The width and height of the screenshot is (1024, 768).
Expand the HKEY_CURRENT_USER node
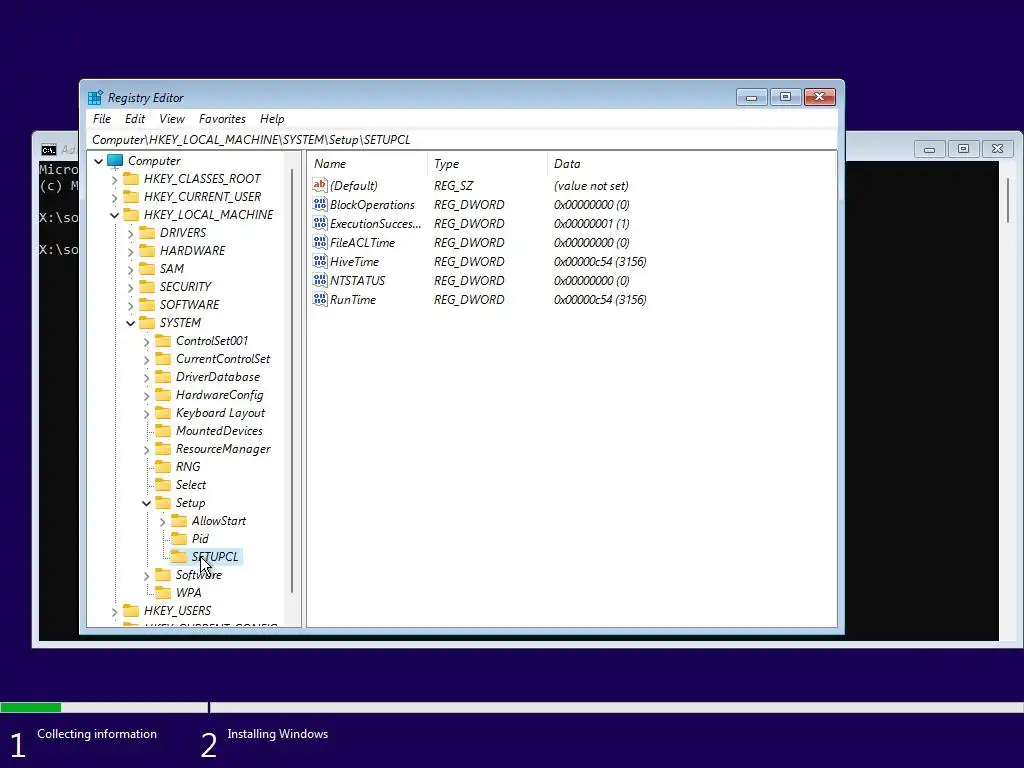115,197
